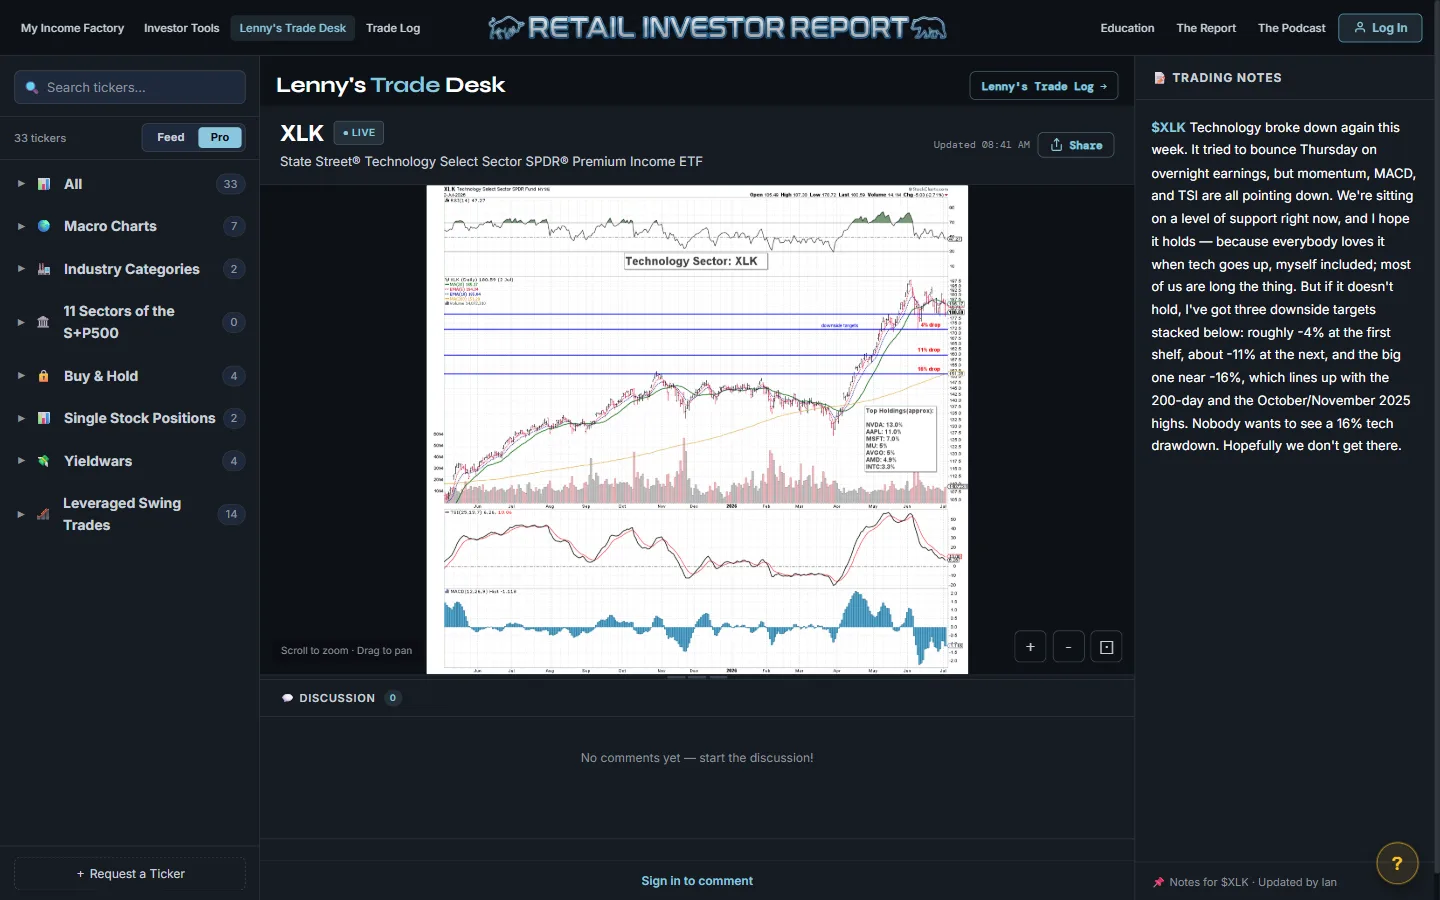Open The Podcast menu item

pyautogui.click(x=1291, y=28)
